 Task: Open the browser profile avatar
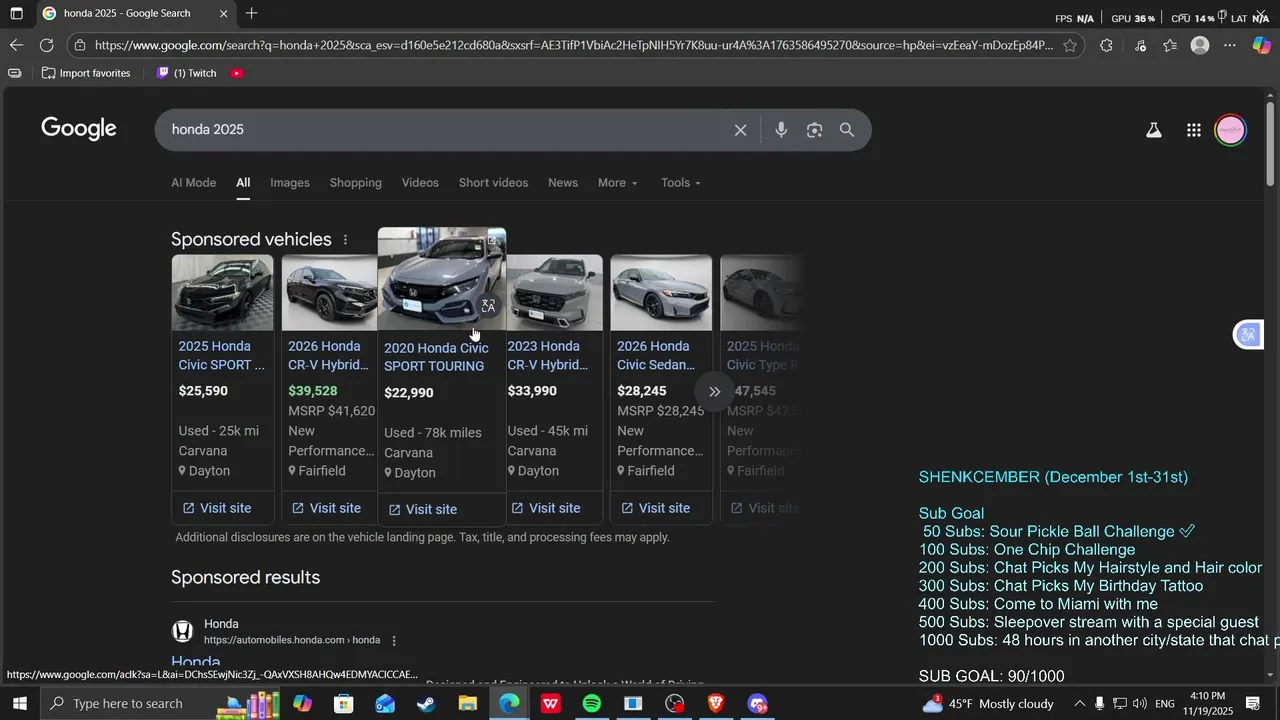[x=1200, y=45]
